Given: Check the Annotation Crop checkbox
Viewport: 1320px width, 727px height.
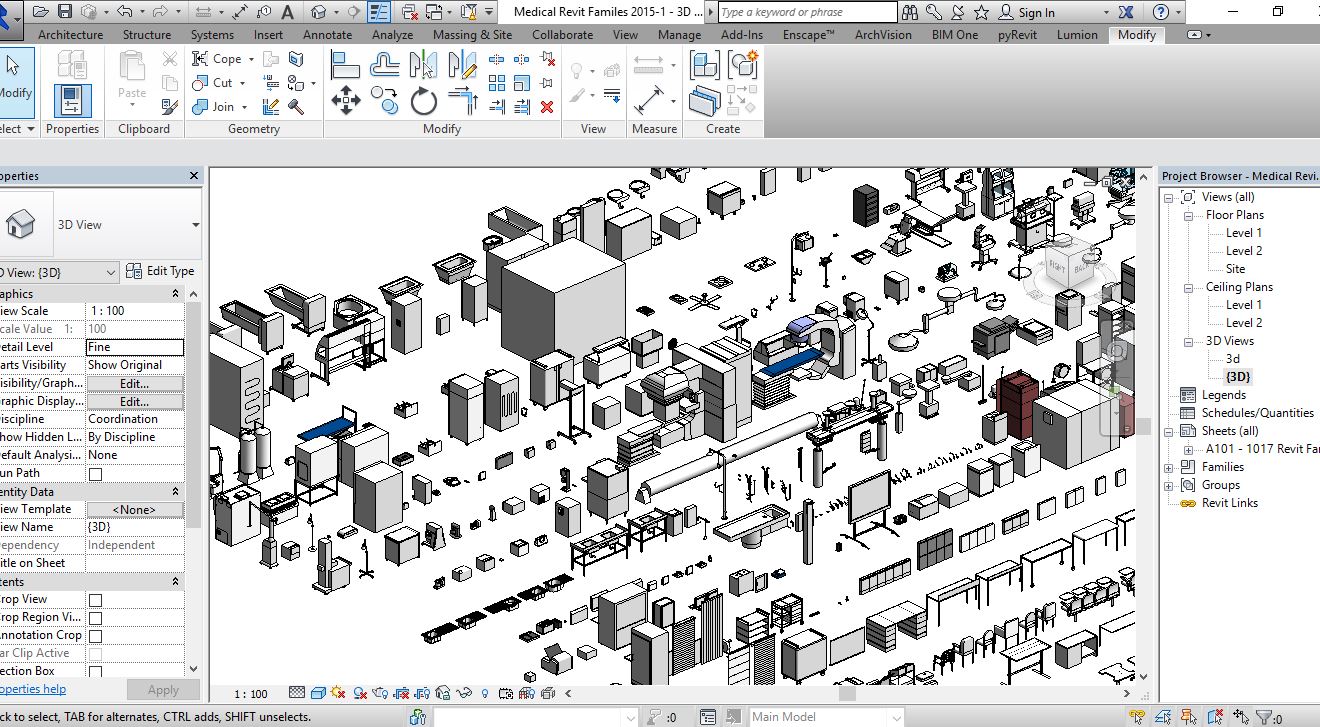Looking at the screenshot, I should (x=96, y=636).
